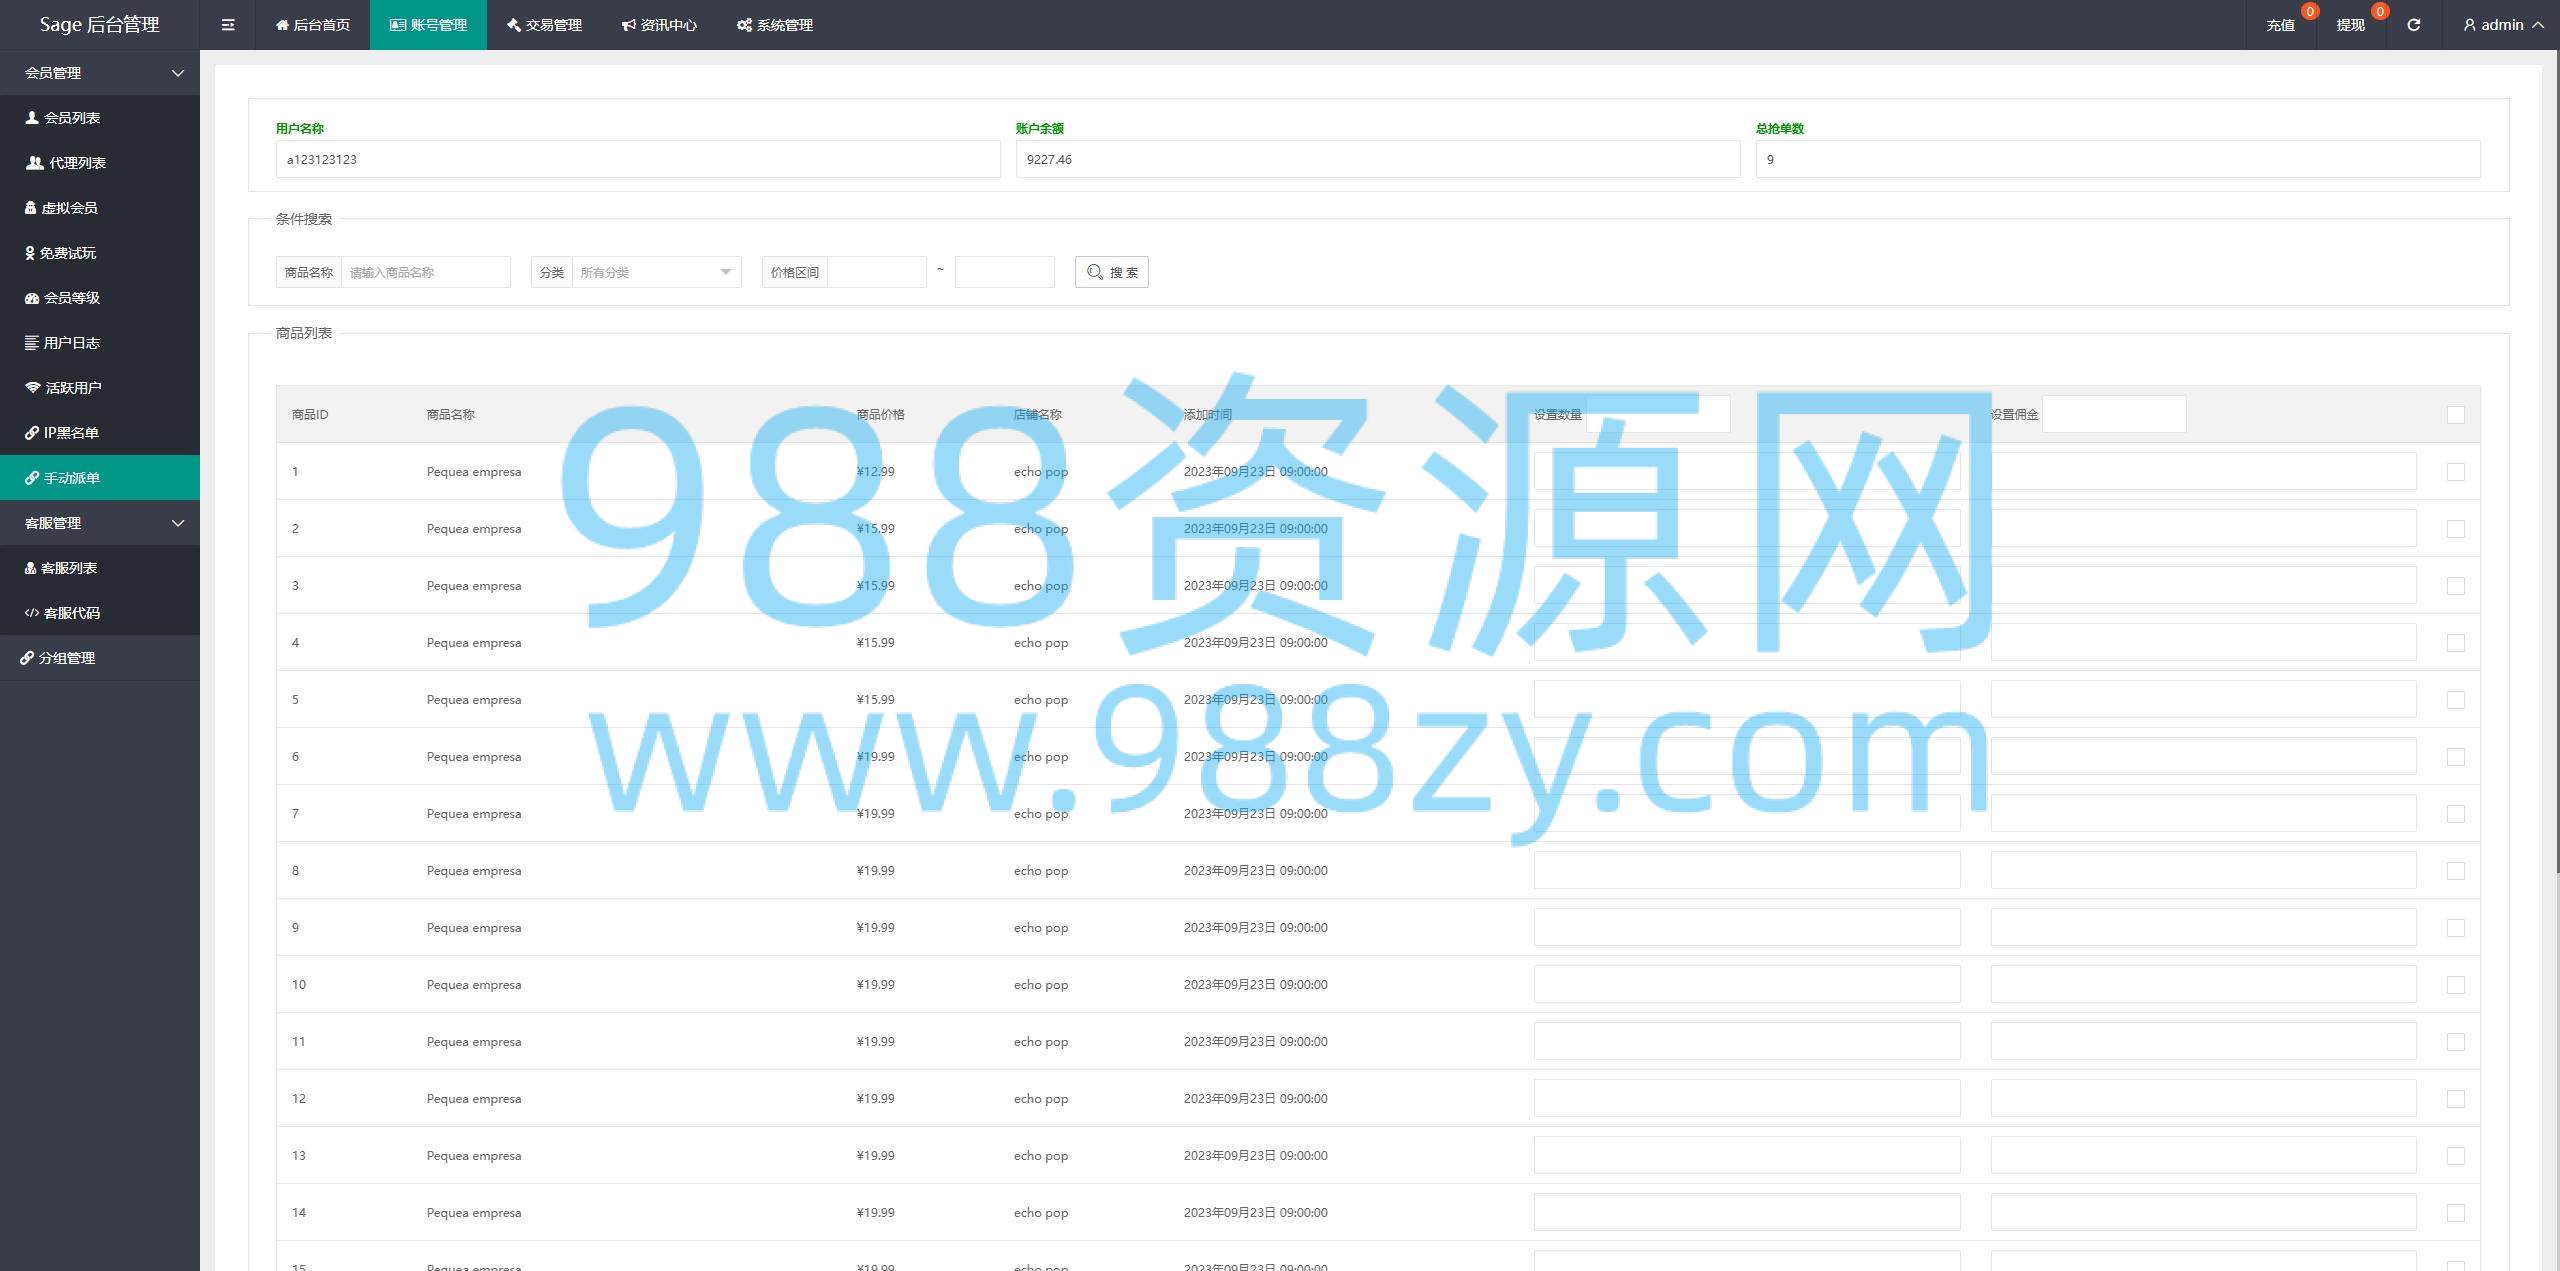Expand the admin user menu
The width and height of the screenshot is (2560, 1271).
coord(2503,25)
